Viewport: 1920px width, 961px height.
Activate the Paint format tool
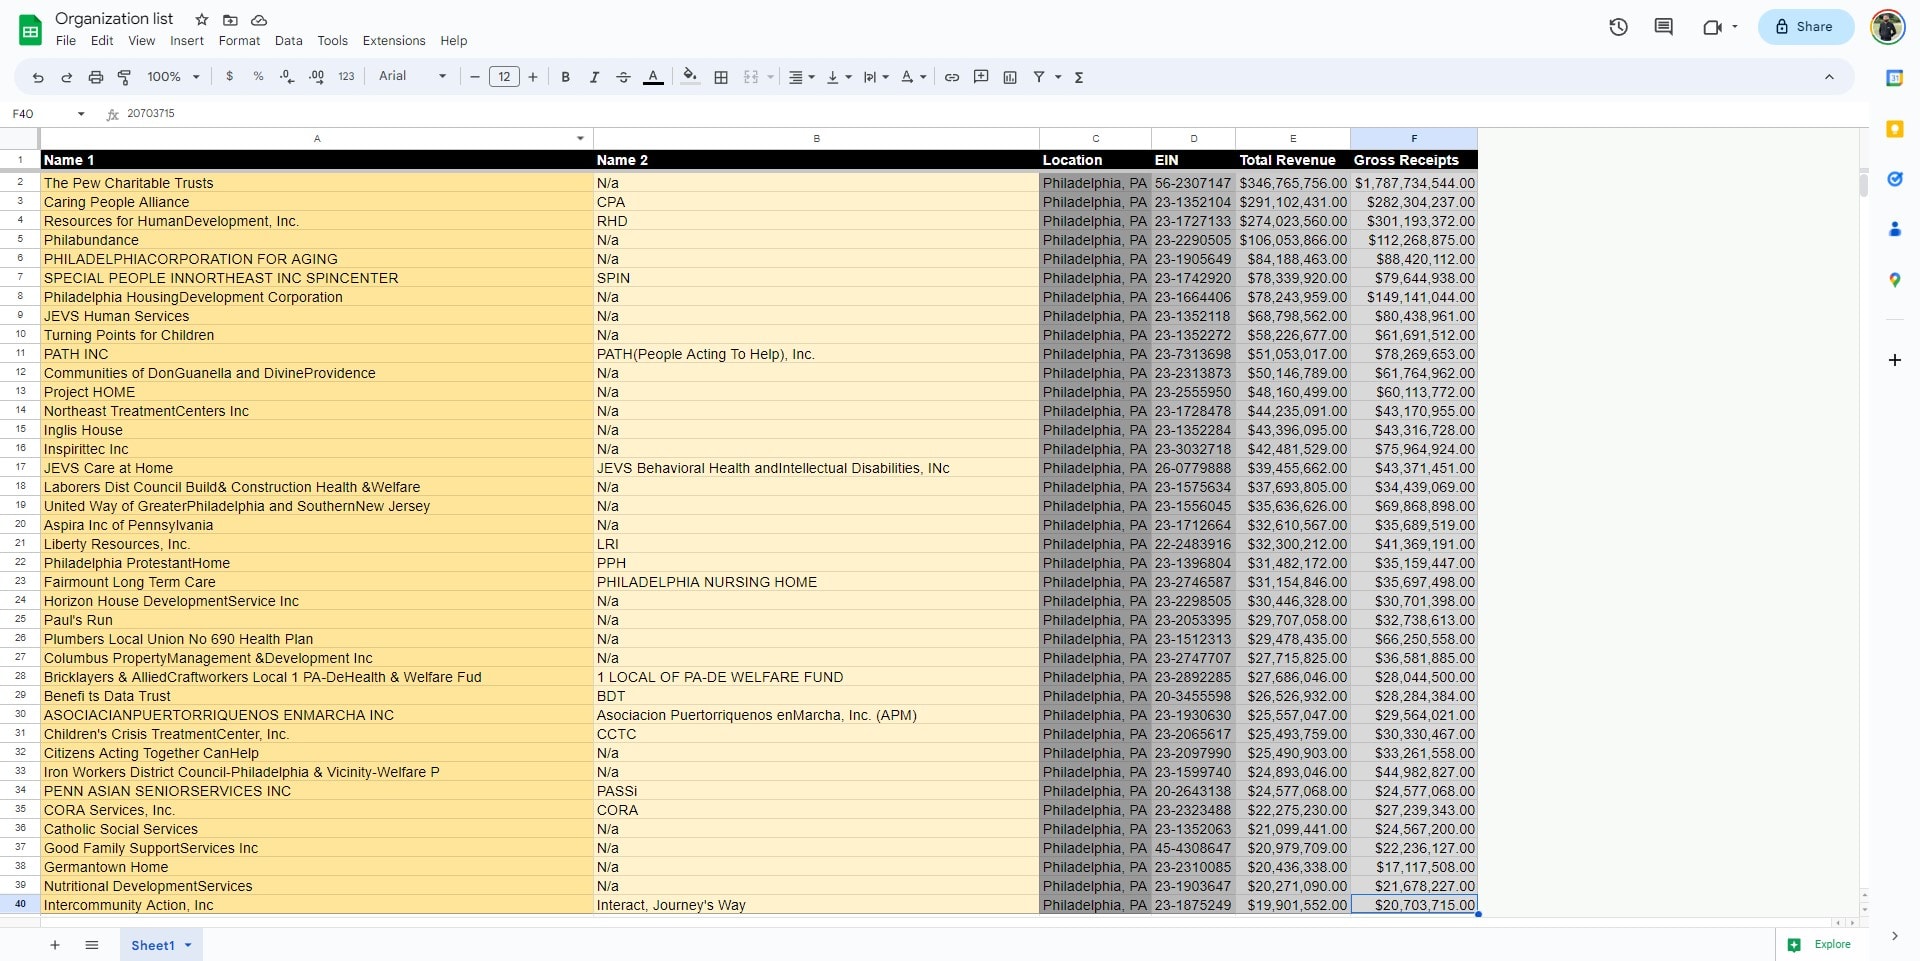pos(125,77)
